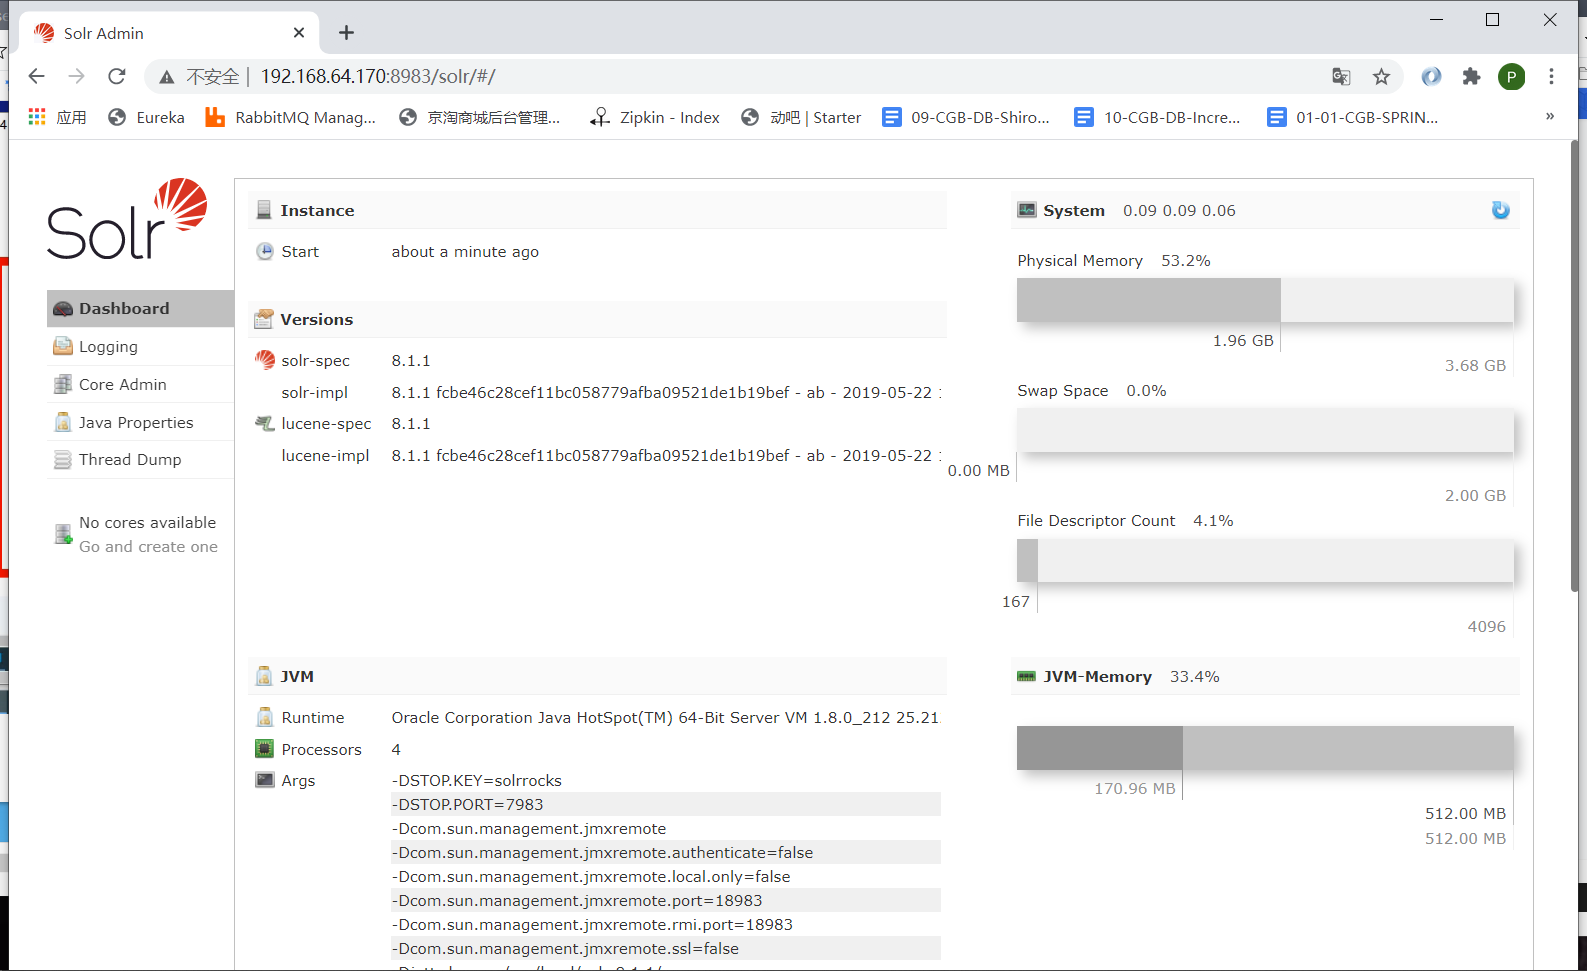Viewport: 1587px width, 971px height.
Task: Open the 09-CGB-DB-Shiro bookmark
Action: click(966, 117)
